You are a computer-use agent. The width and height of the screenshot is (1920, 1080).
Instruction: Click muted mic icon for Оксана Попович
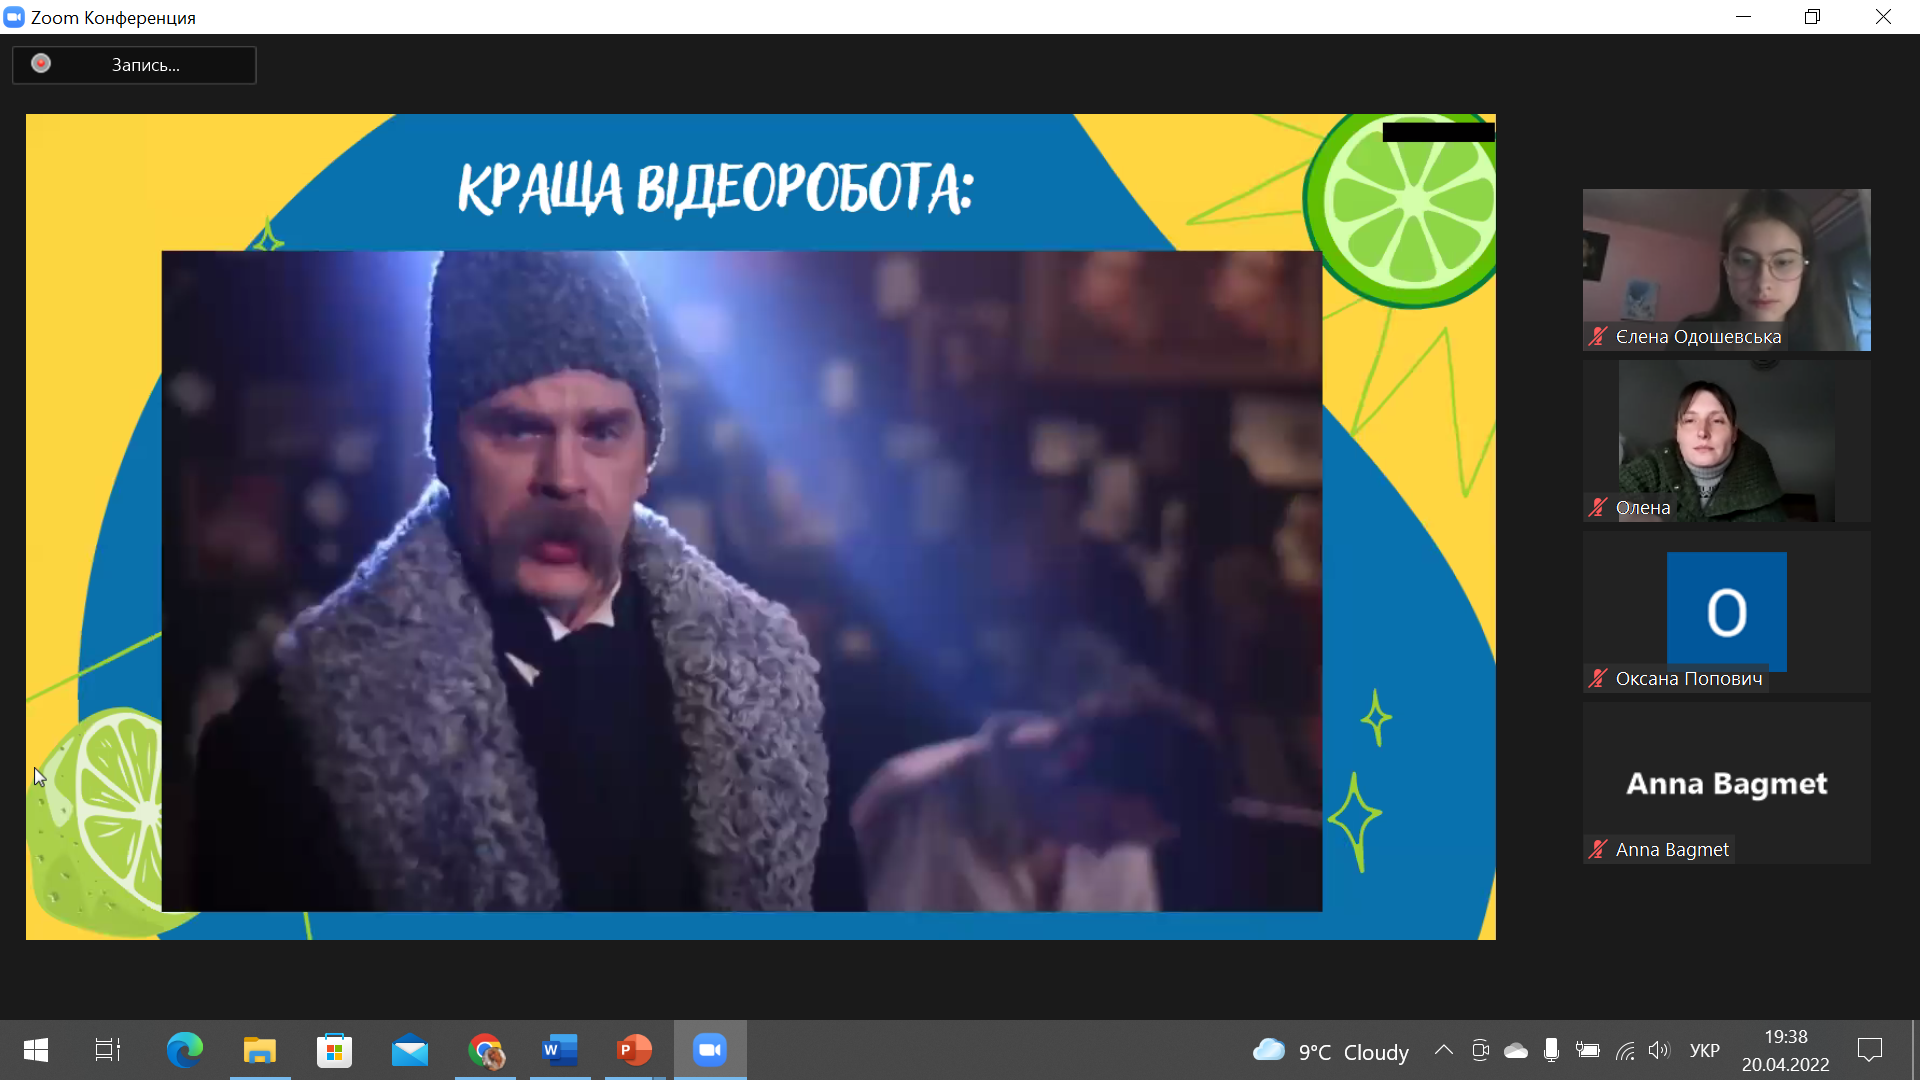(x=1598, y=679)
